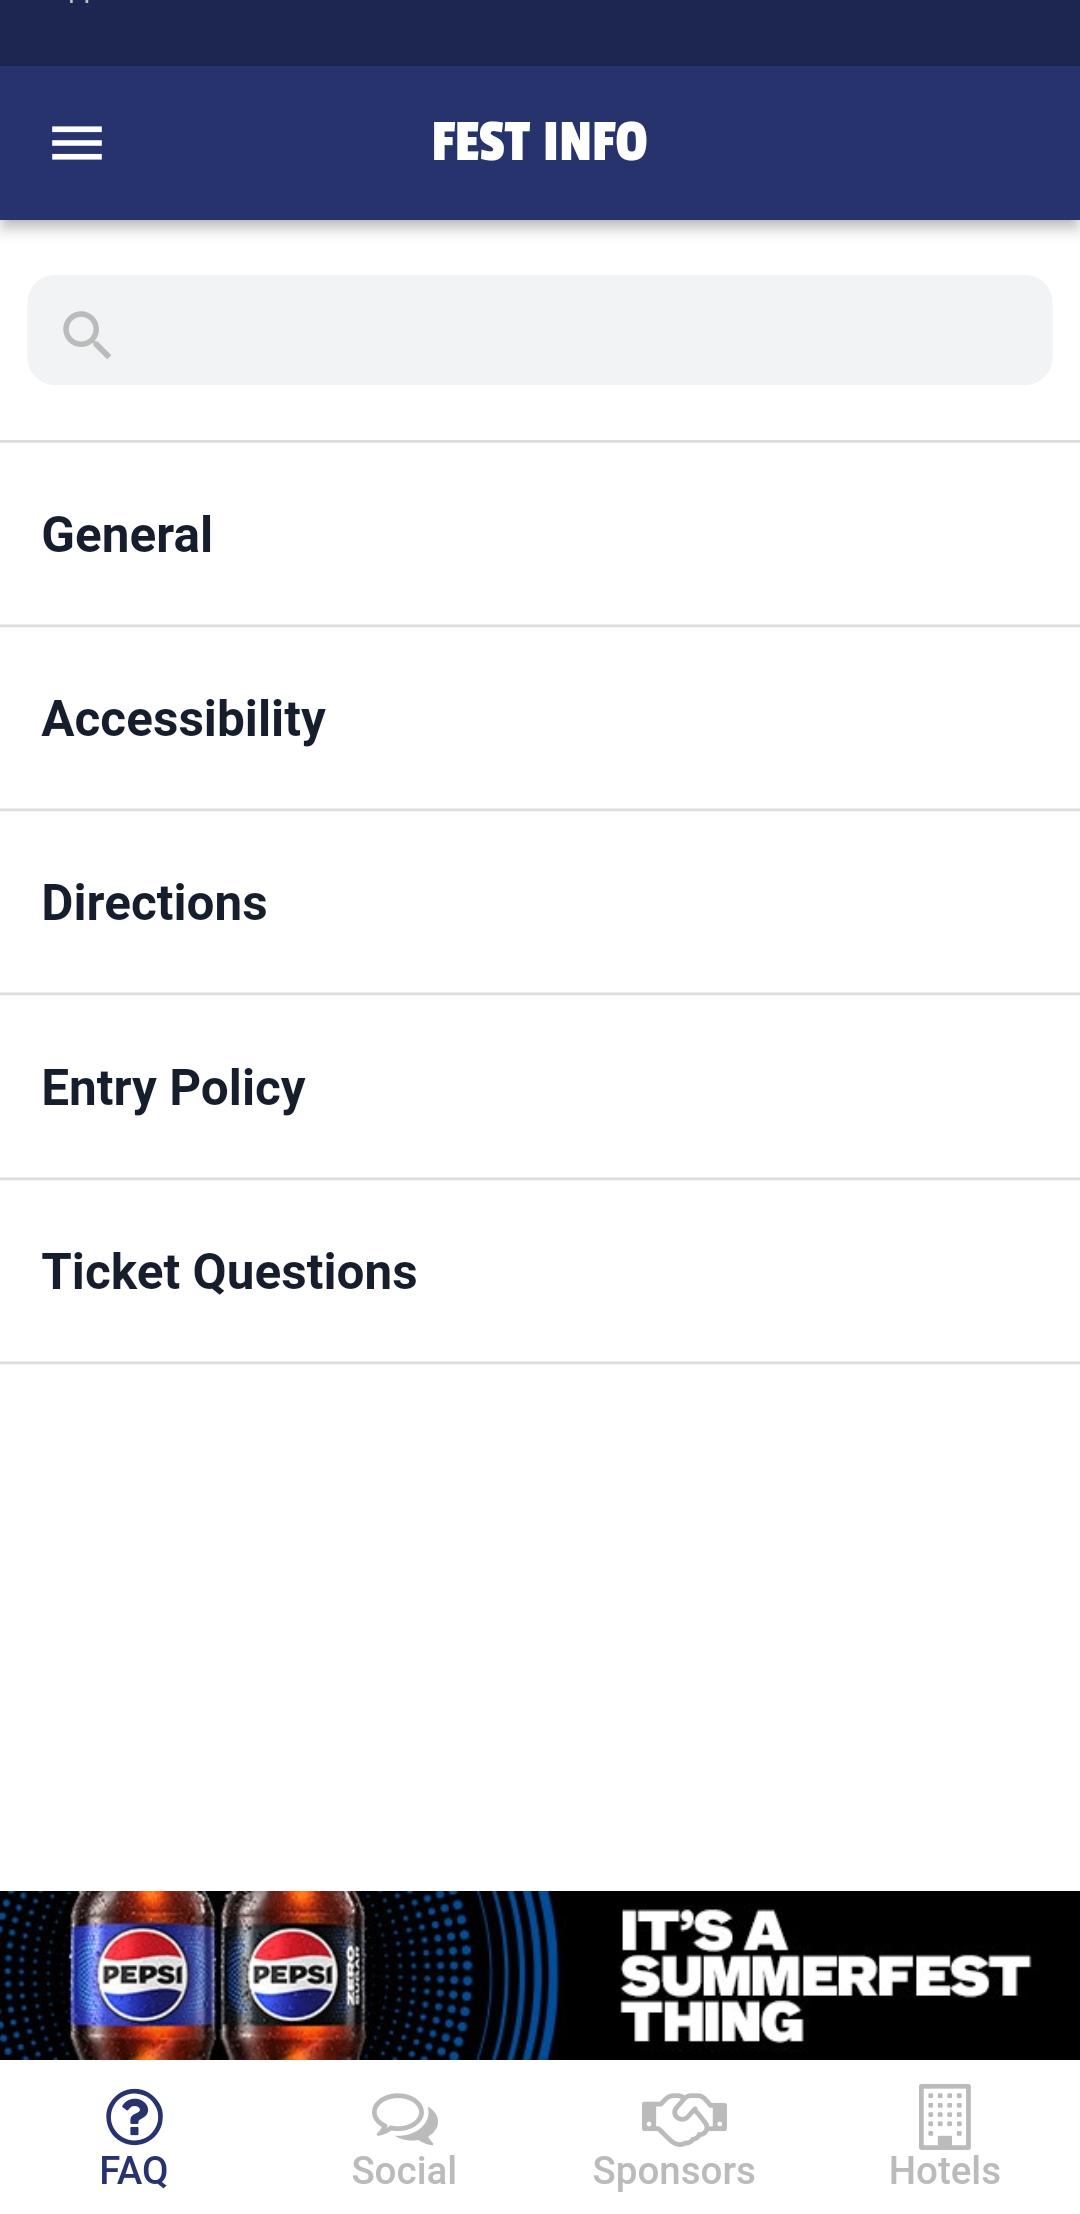Click the blue Pepsi bottle image
This screenshot has width=1080, height=2214.
tap(143, 1974)
